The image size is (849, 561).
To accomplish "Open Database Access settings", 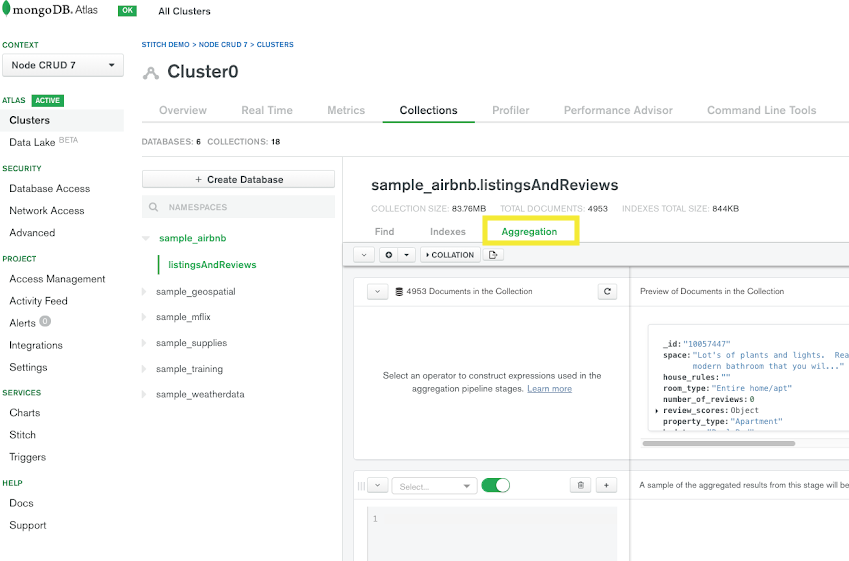I will click(50, 188).
